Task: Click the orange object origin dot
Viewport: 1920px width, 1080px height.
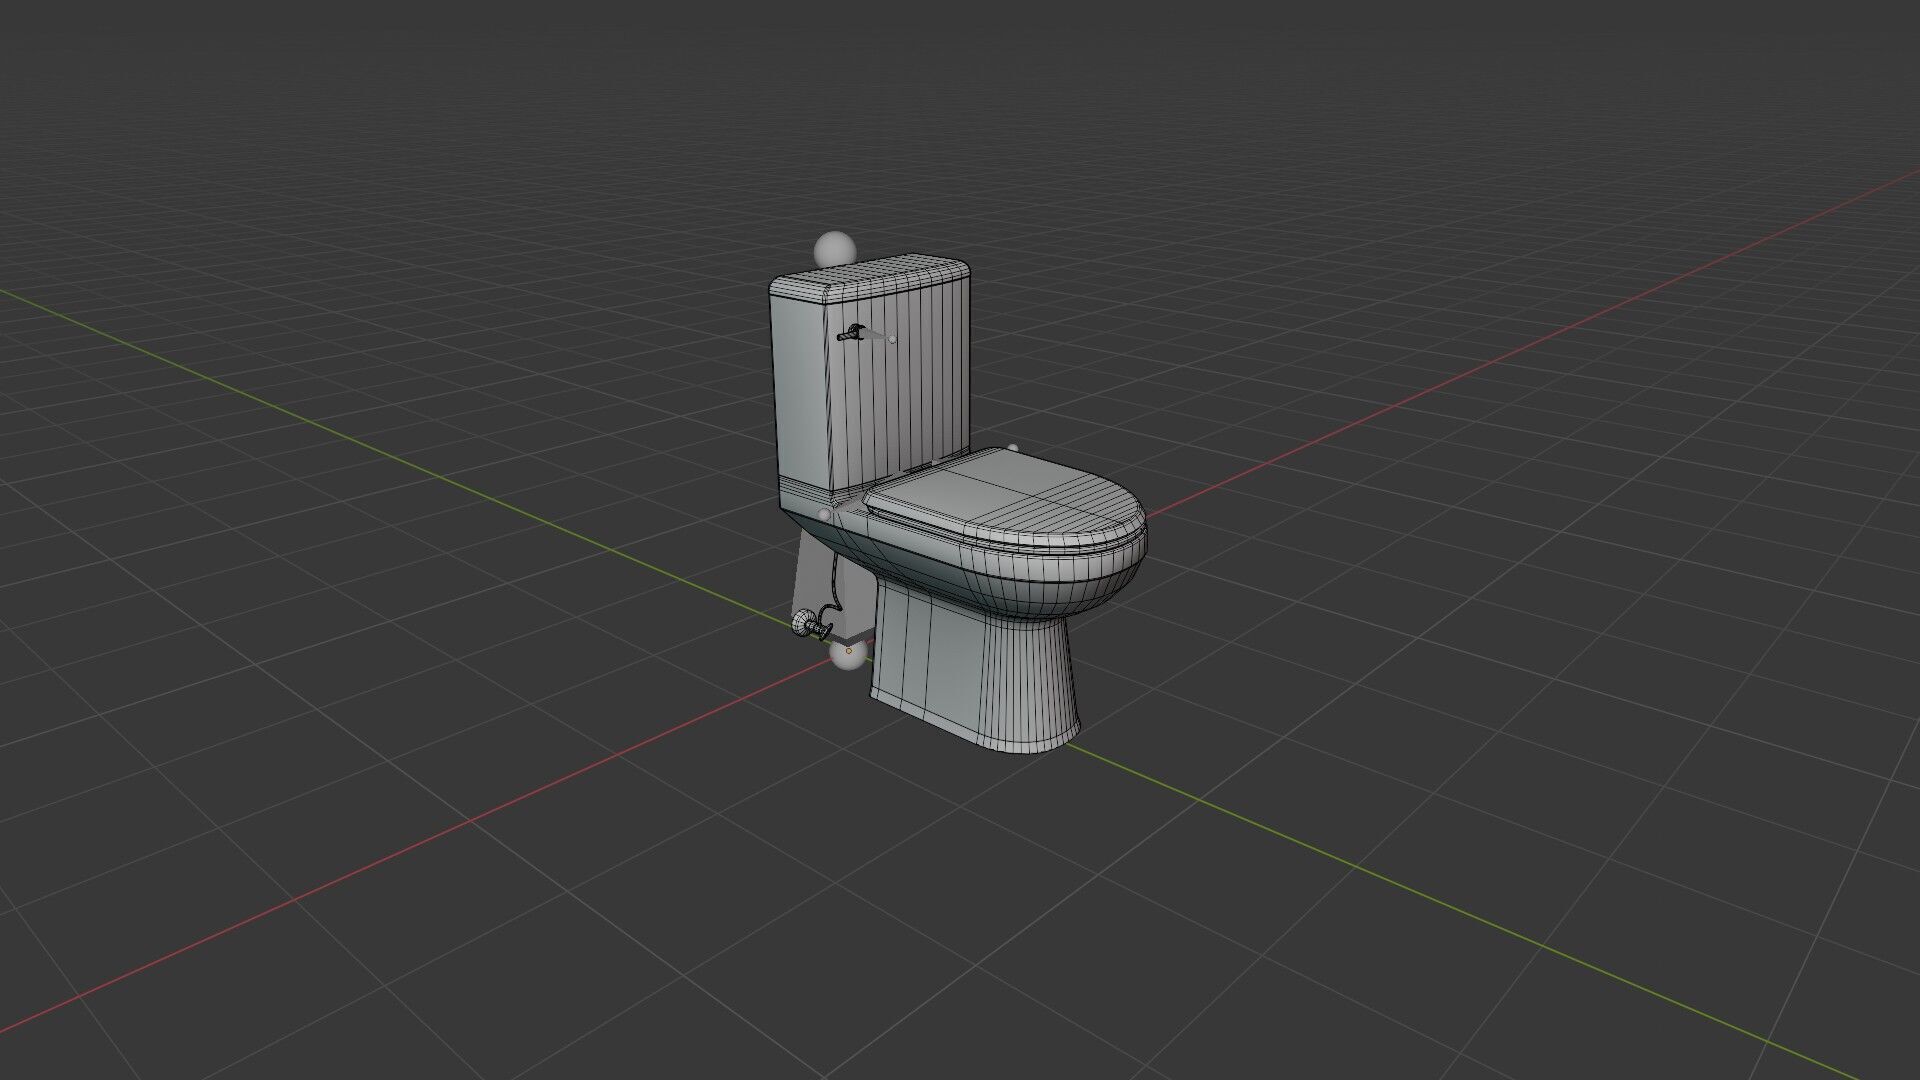Action: coord(849,651)
